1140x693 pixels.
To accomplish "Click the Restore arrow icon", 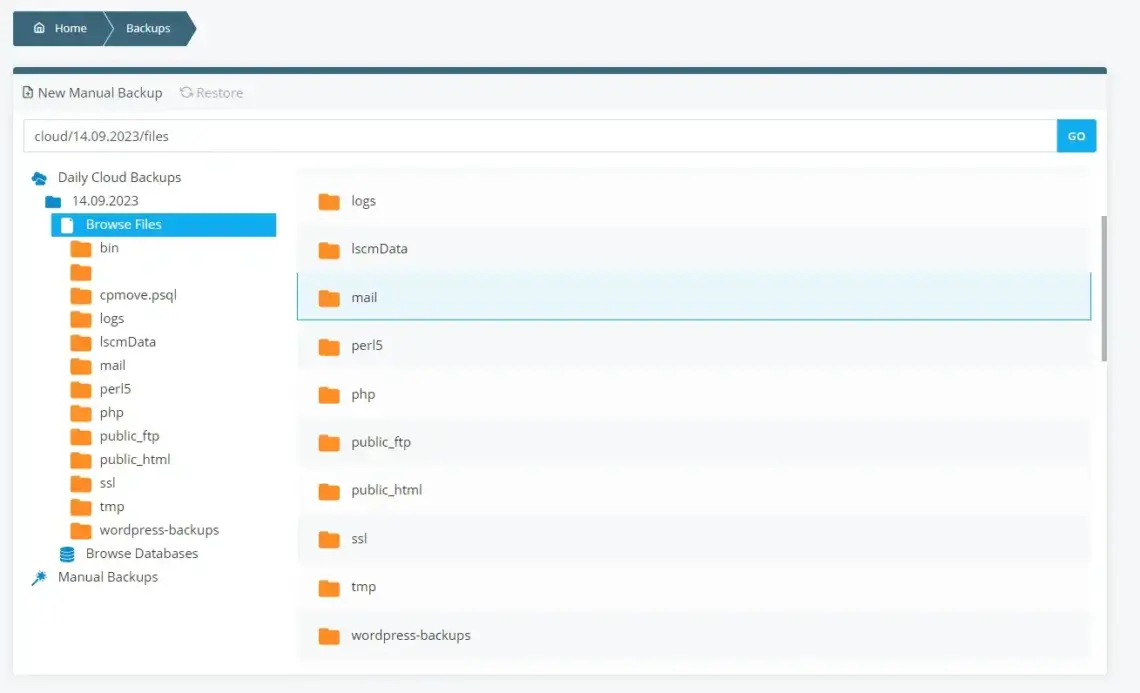I will tap(186, 92).
